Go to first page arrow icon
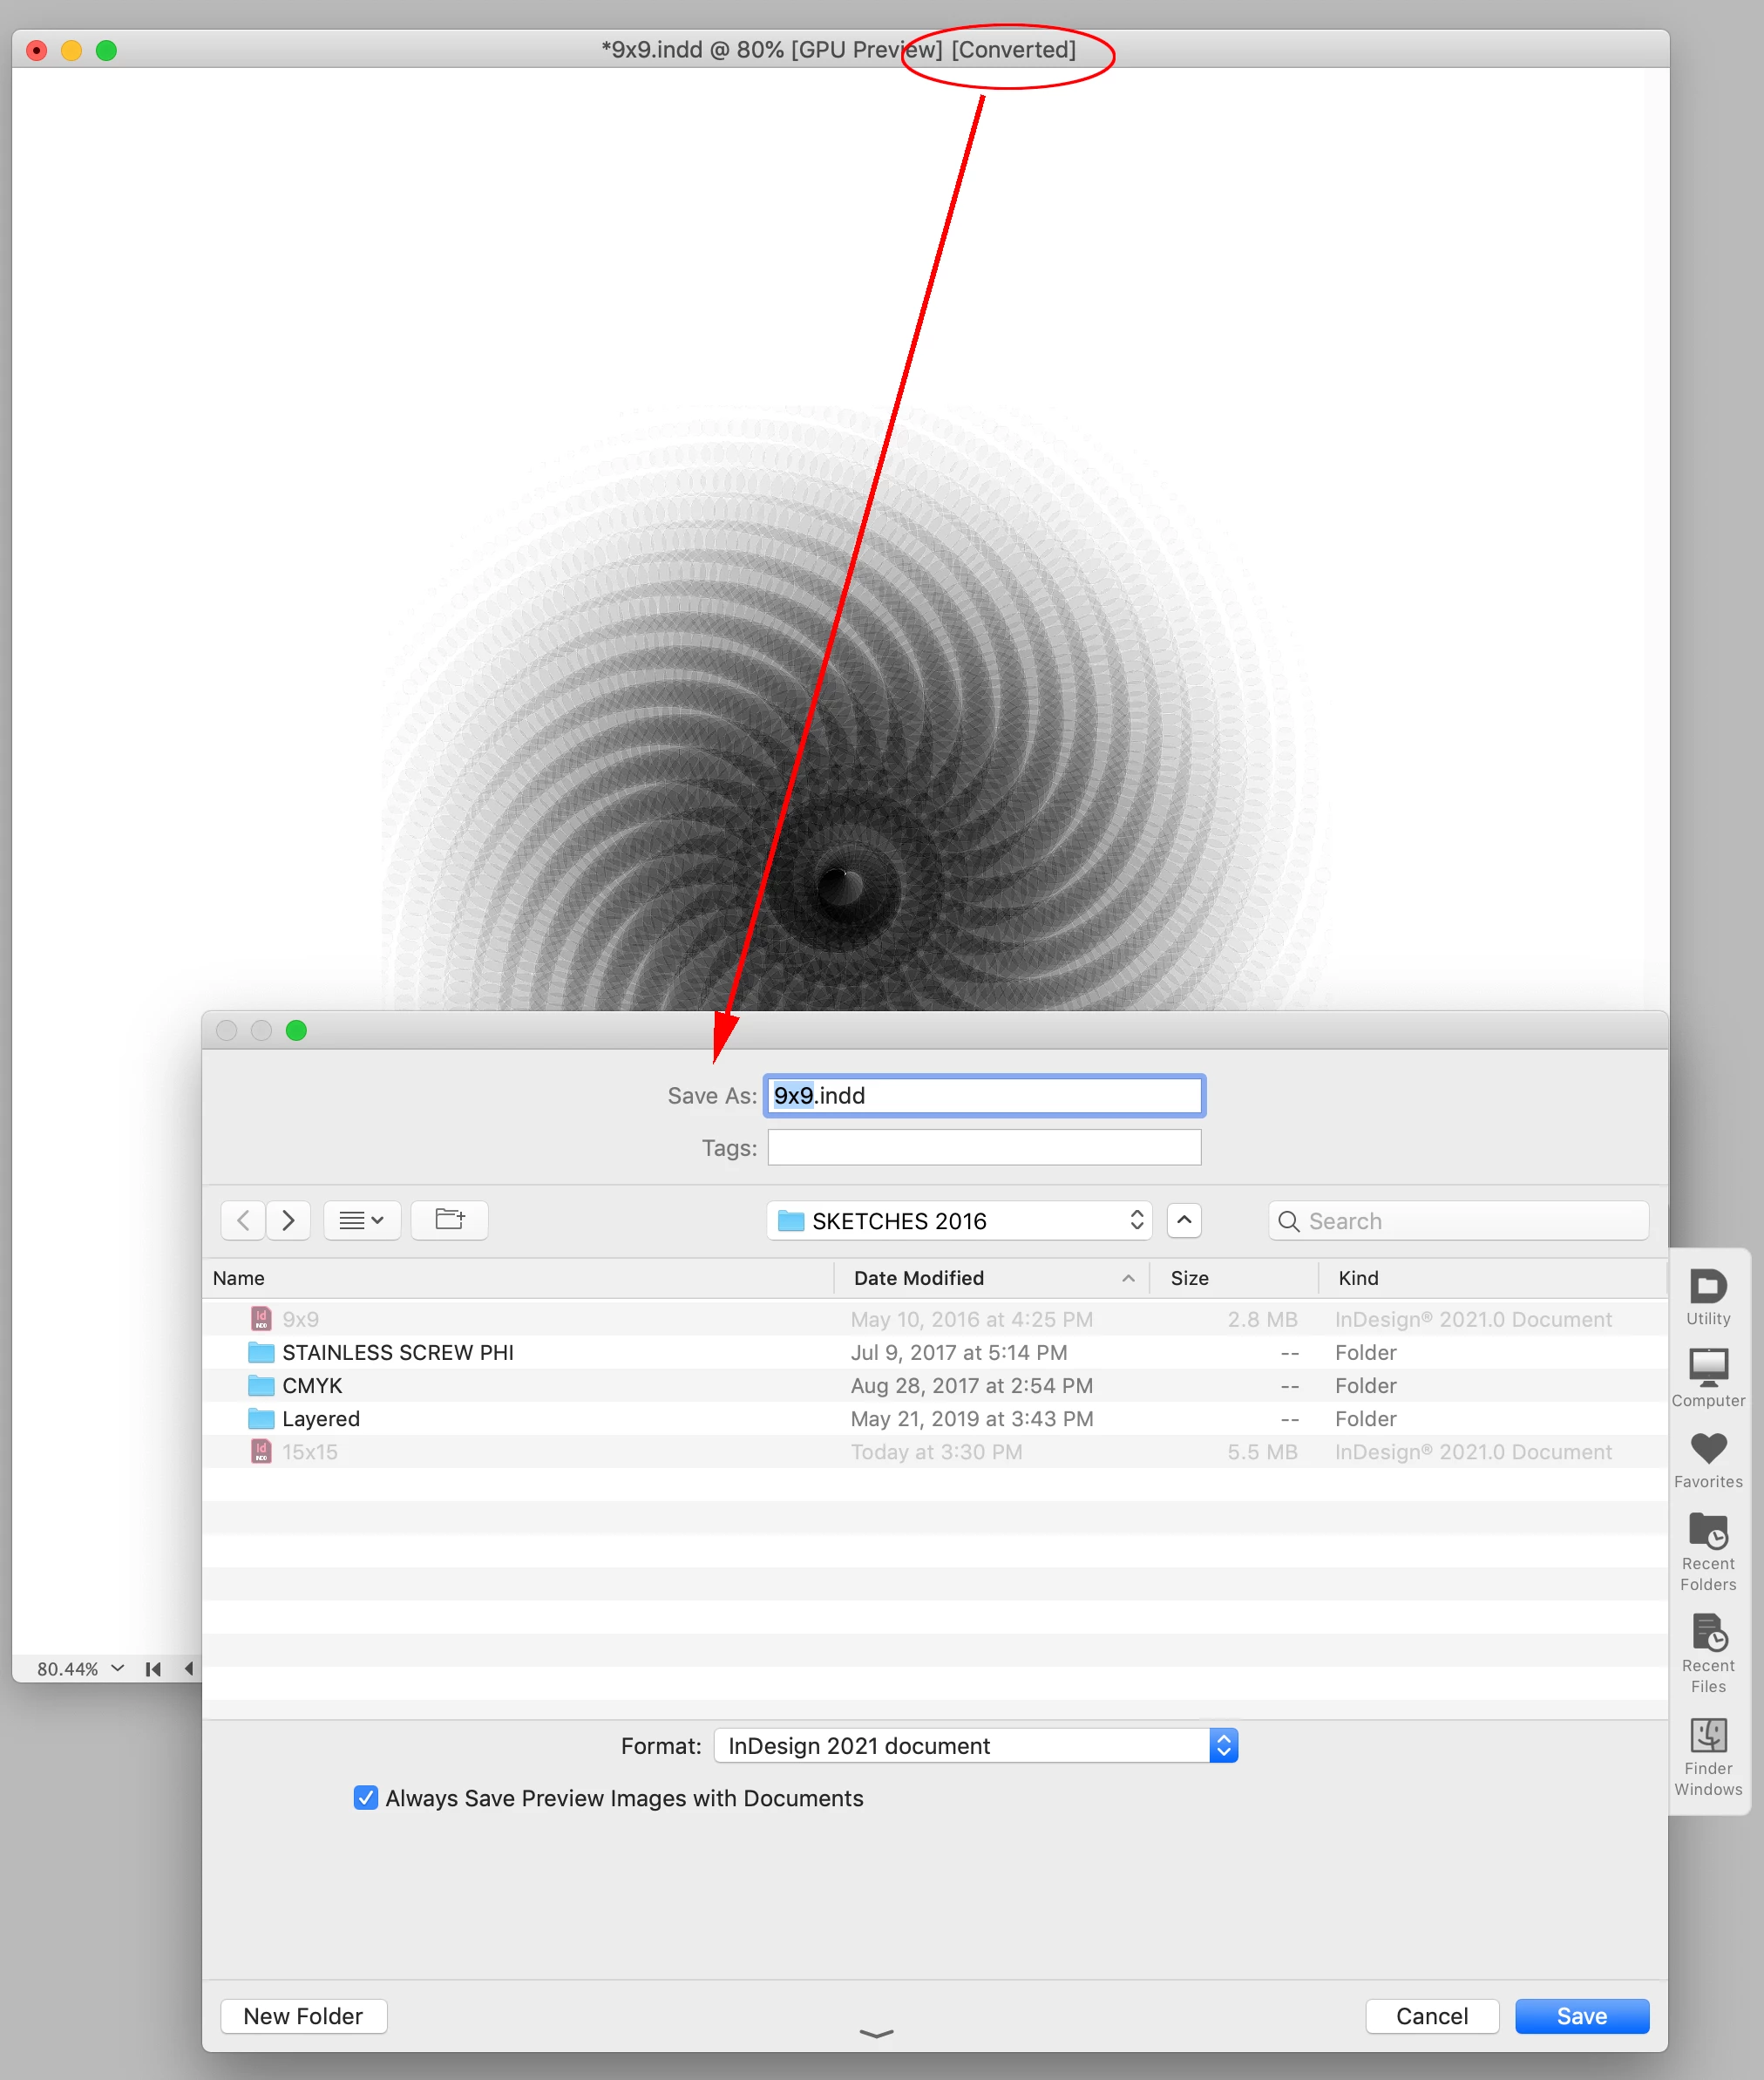This screenshot has width=1764, height=2080. point(153,1668)
